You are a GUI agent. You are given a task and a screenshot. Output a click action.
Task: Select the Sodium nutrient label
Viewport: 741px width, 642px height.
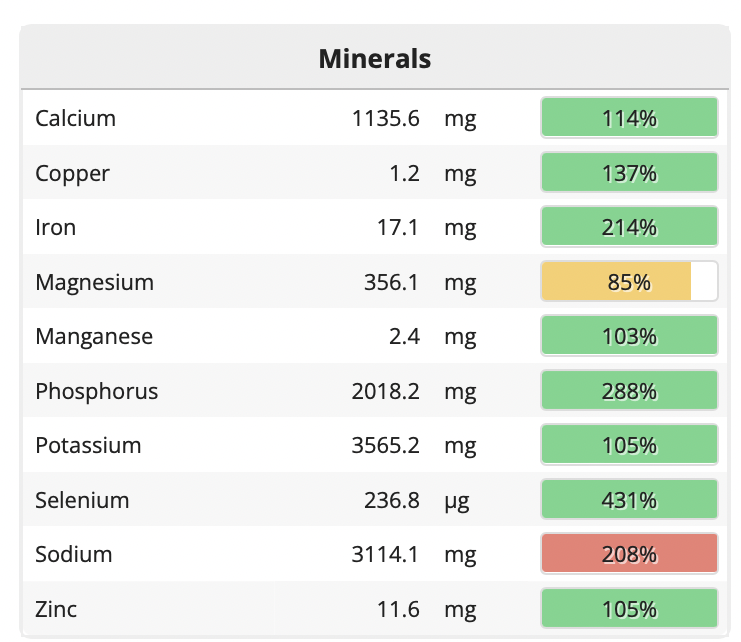pyautogui.click(x=74, y=554)
